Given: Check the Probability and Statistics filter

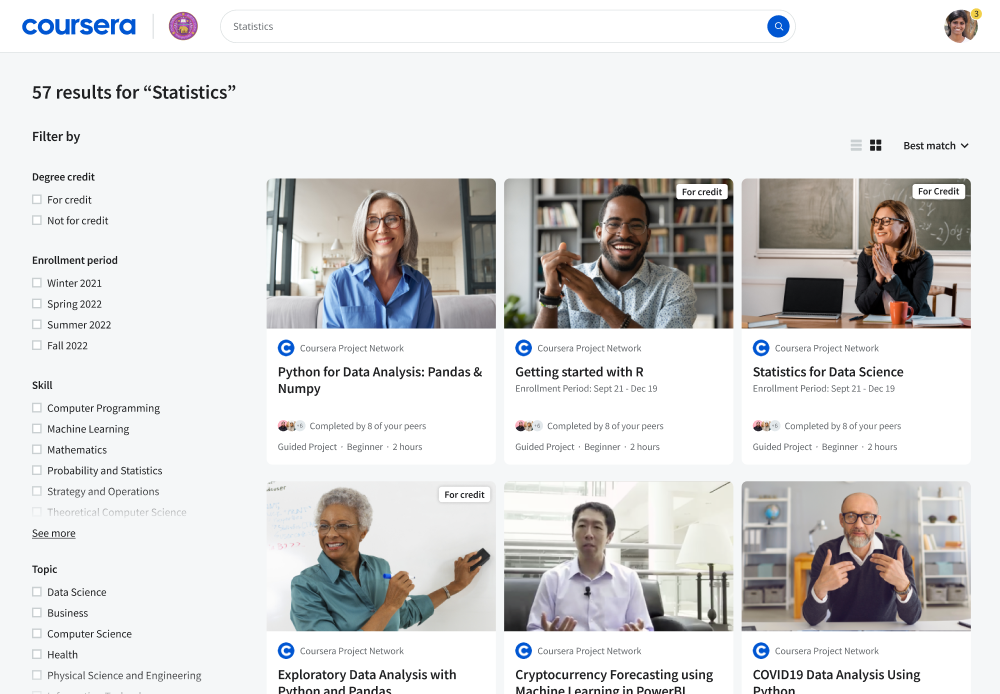Looking at the screenshot, I should (x=37, y=470).
